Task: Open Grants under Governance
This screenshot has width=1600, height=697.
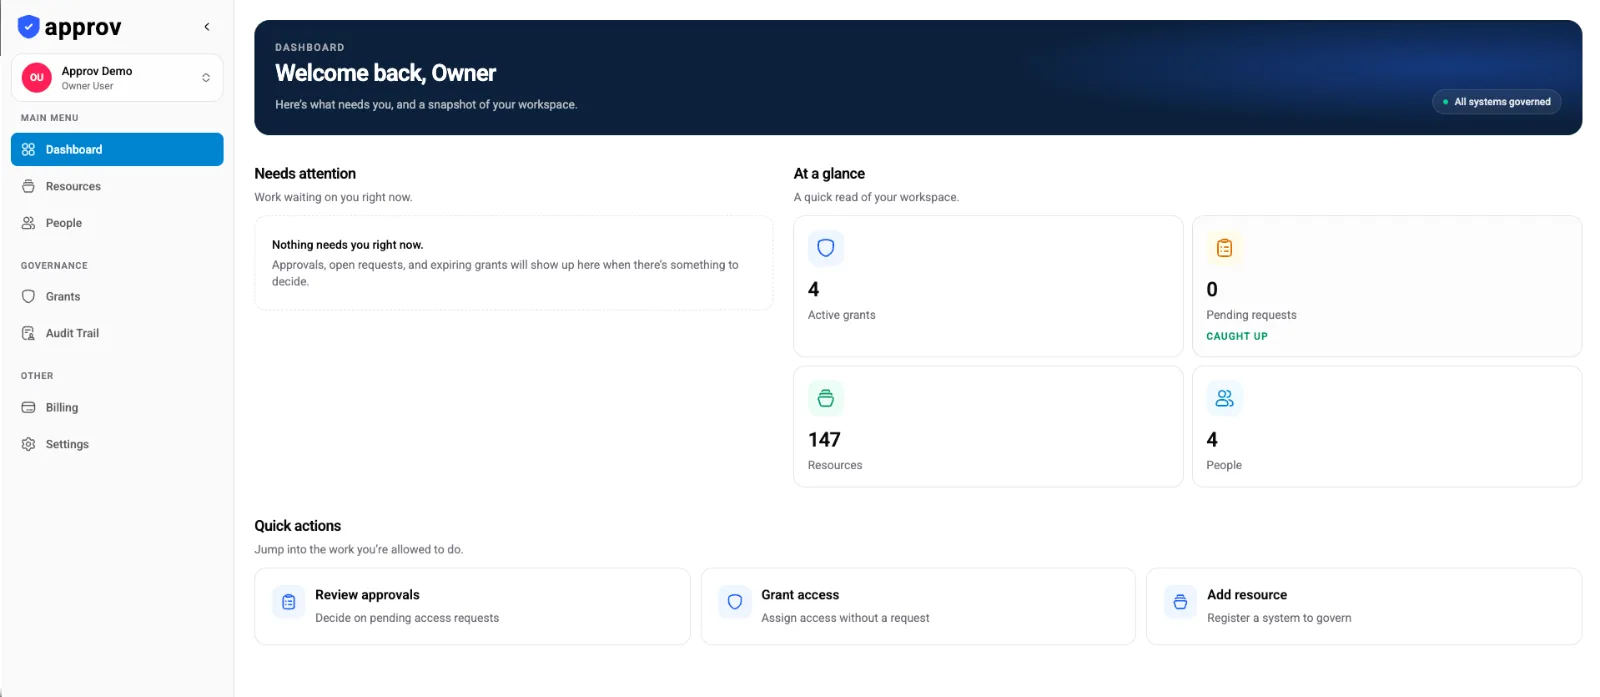Action: tap(117, 297)
